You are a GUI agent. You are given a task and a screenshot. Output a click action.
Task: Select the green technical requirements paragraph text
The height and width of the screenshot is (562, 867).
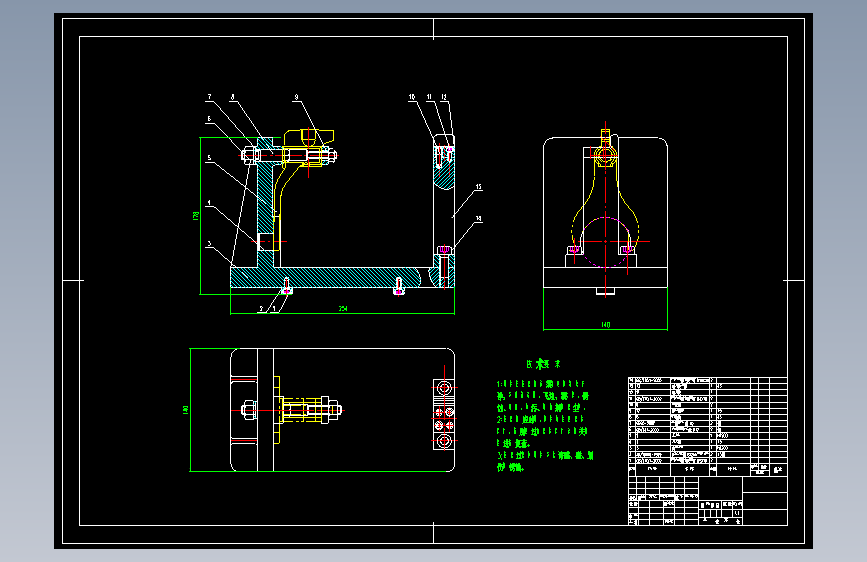pyautogui.click(x=545, y=425)
